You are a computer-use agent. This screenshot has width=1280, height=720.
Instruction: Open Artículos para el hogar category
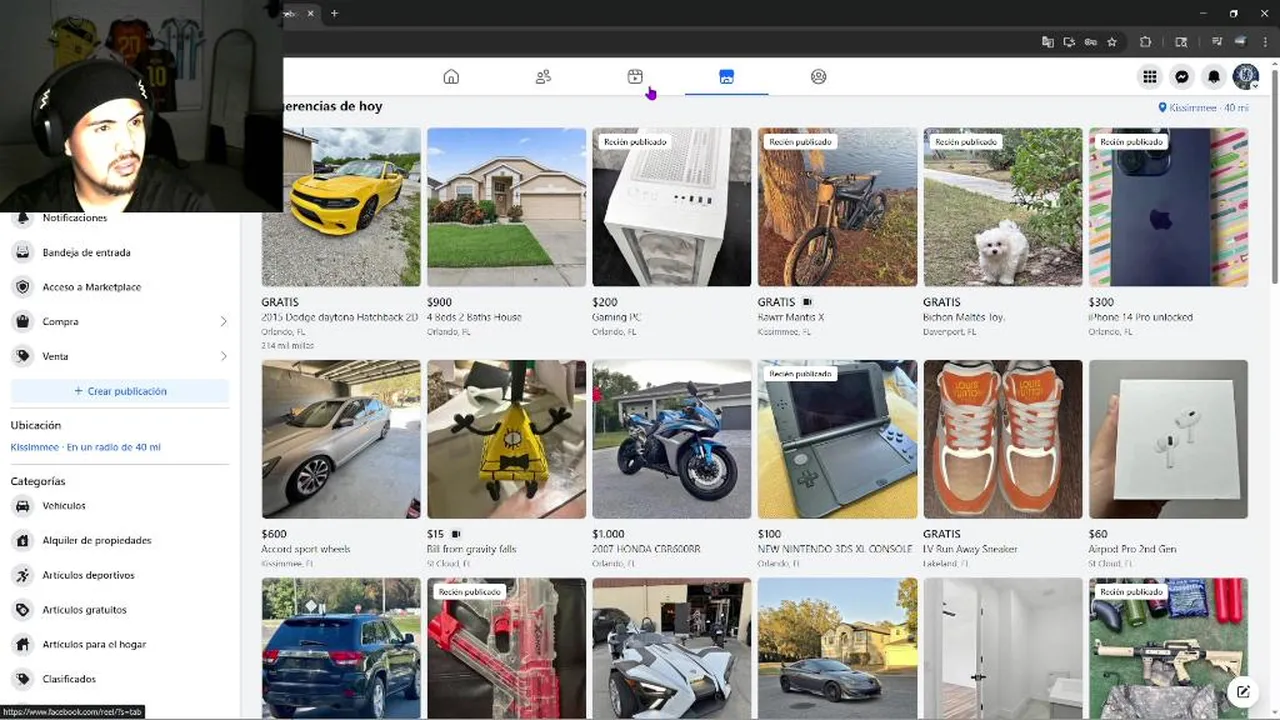point(120,644)
